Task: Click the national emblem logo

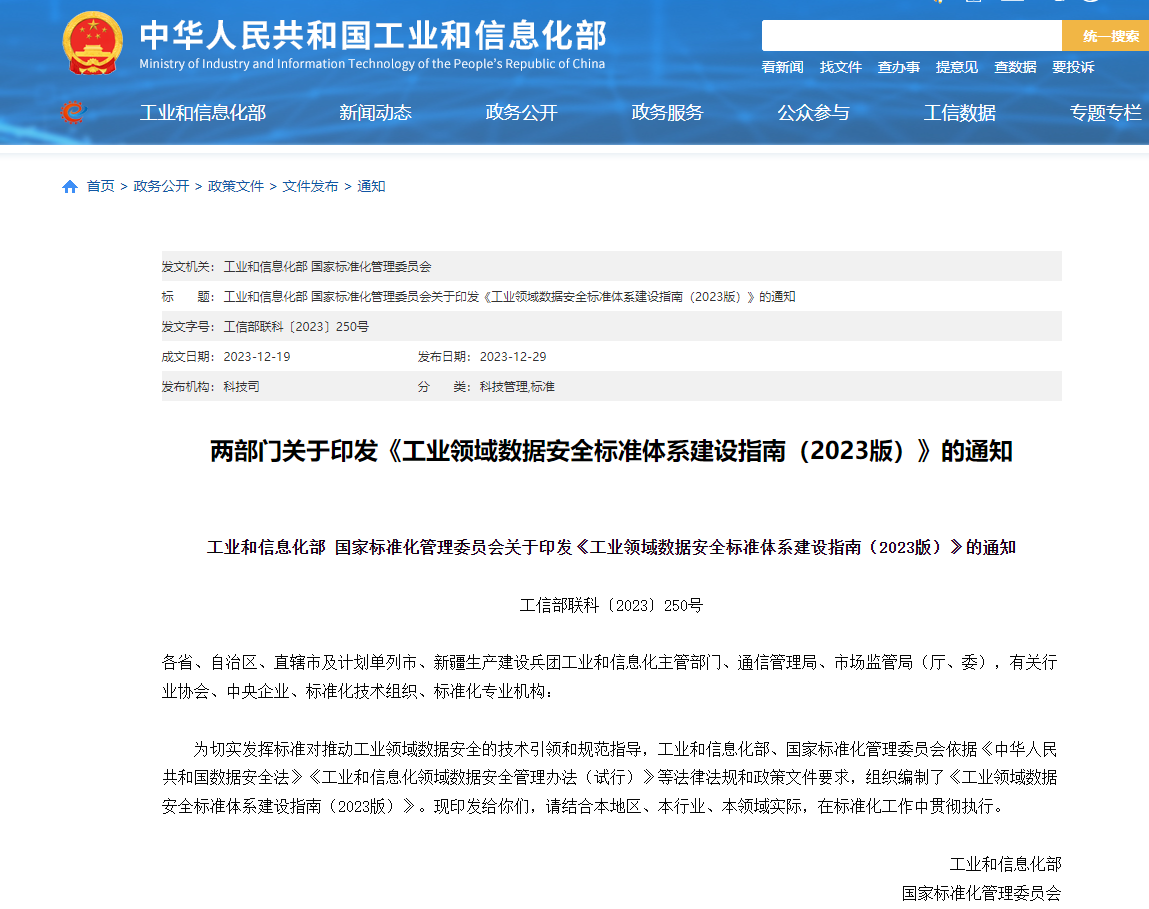Action: tap(92, 43)
